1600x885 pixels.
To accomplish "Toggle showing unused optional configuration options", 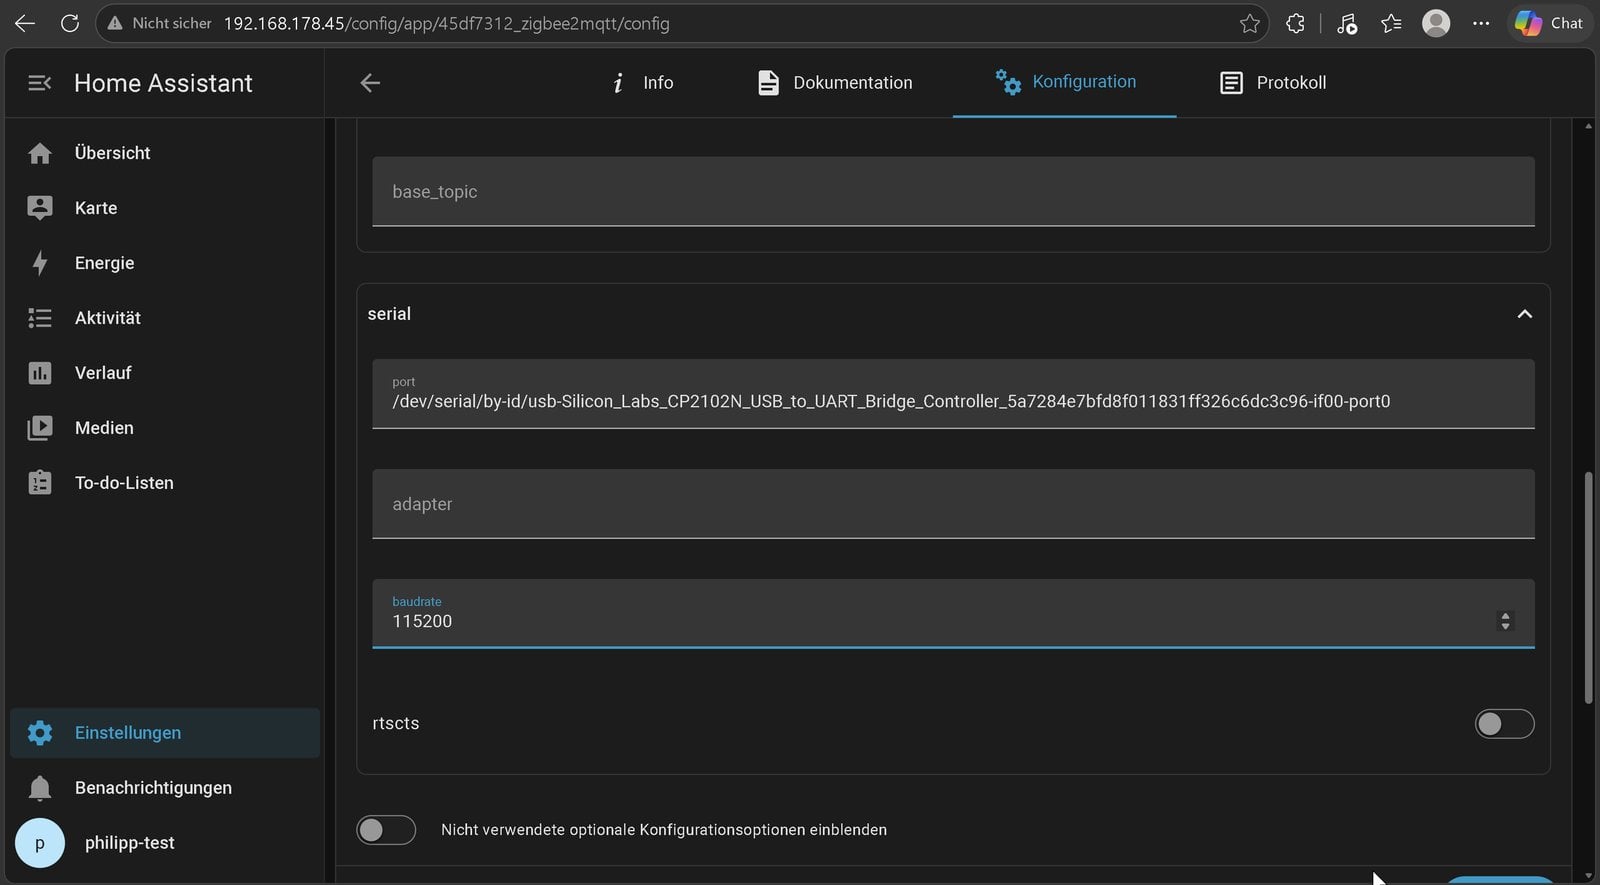I will 386,830.
